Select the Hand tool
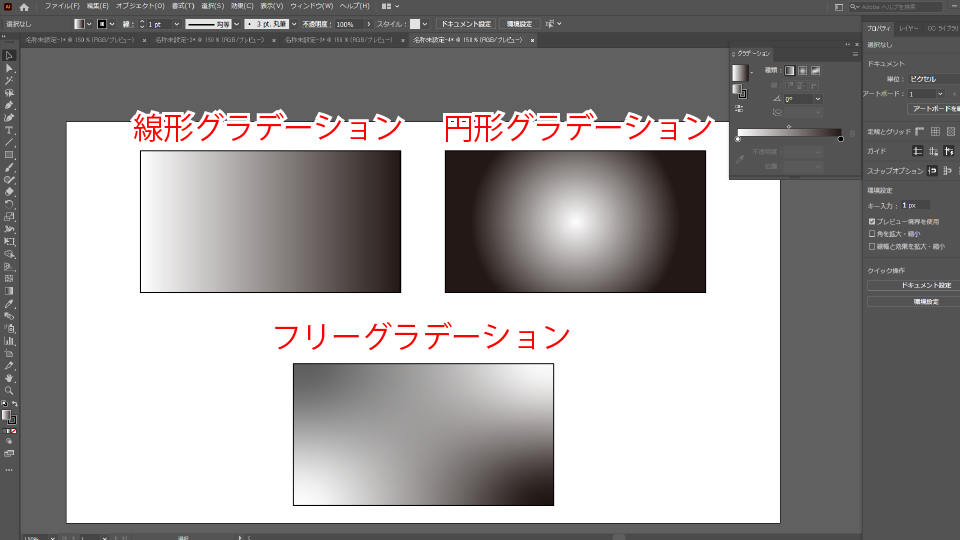960x540 pixels. point(9,378)
